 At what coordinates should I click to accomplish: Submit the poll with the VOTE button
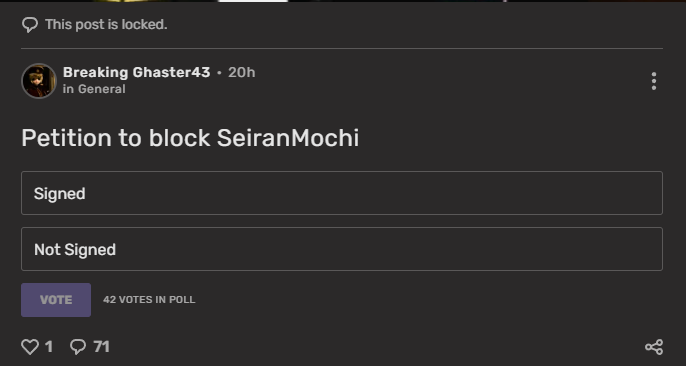(56, 300)
